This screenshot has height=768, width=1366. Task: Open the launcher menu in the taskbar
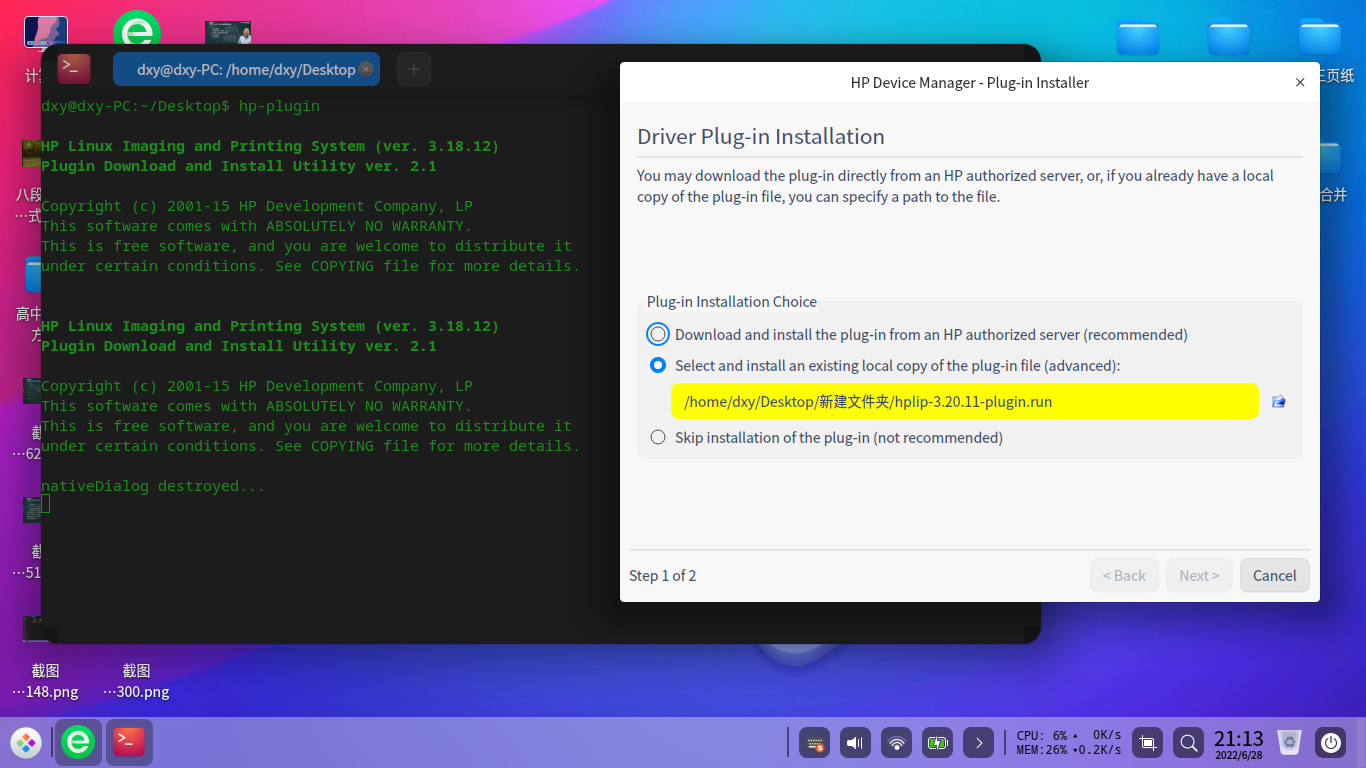tap(26, 743)
